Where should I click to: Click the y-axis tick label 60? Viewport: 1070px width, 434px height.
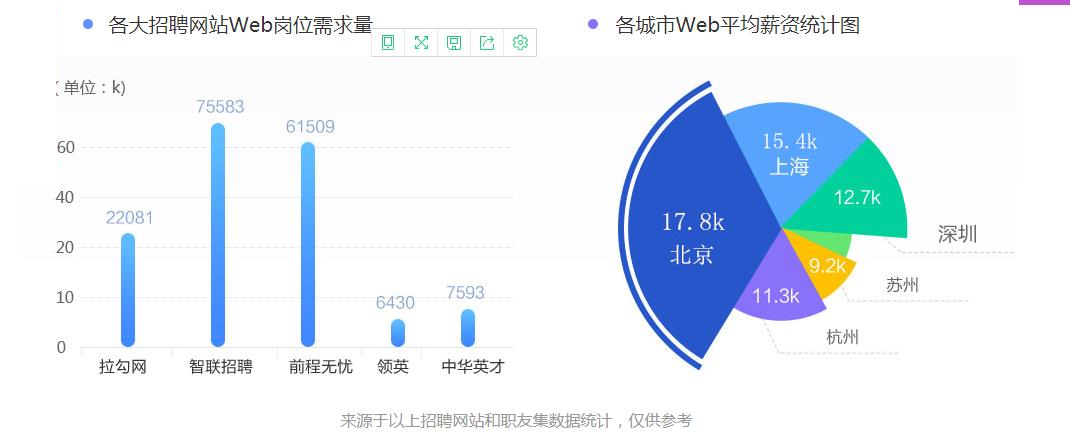(66, 147)
